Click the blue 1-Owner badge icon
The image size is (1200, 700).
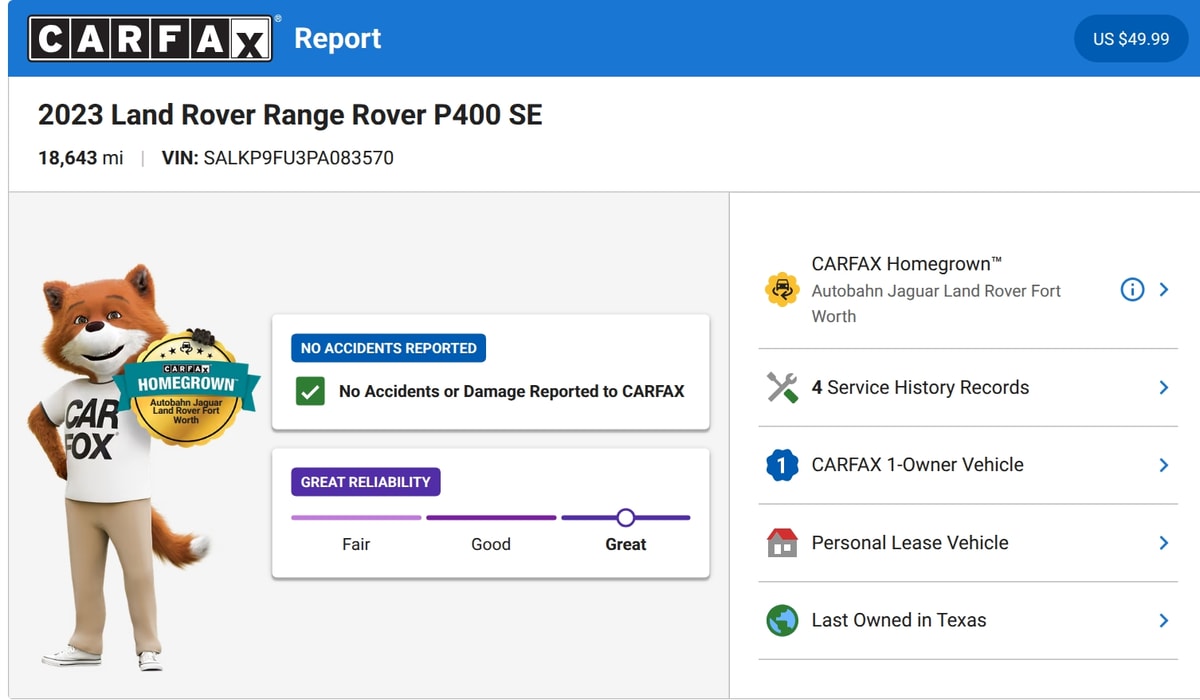click(x=782, y=465)
